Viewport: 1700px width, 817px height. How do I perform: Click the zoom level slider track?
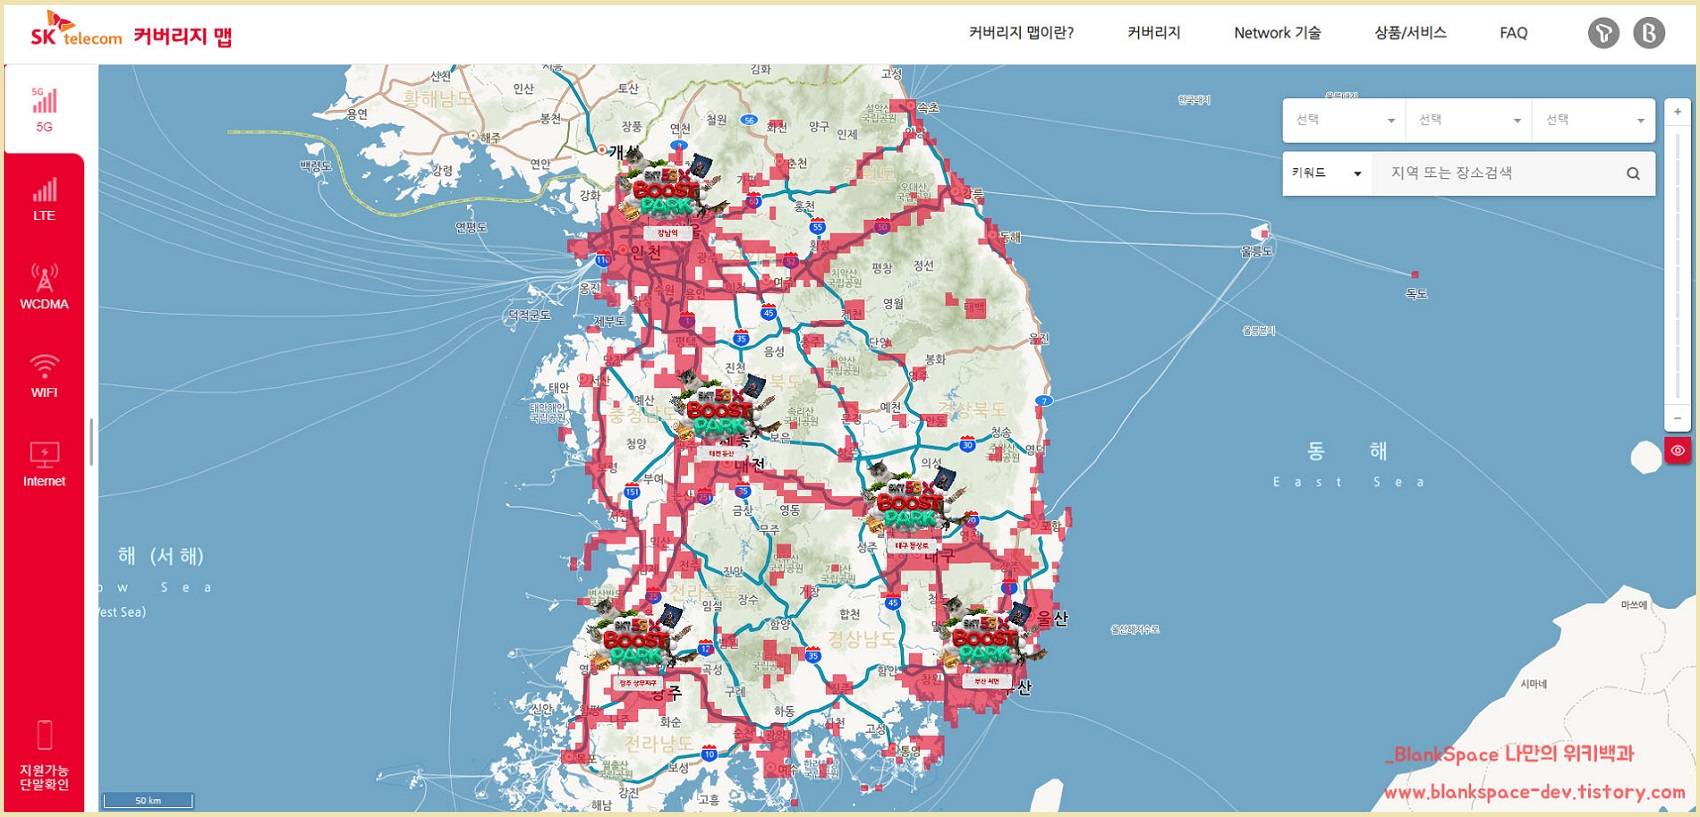[1678, 264]
